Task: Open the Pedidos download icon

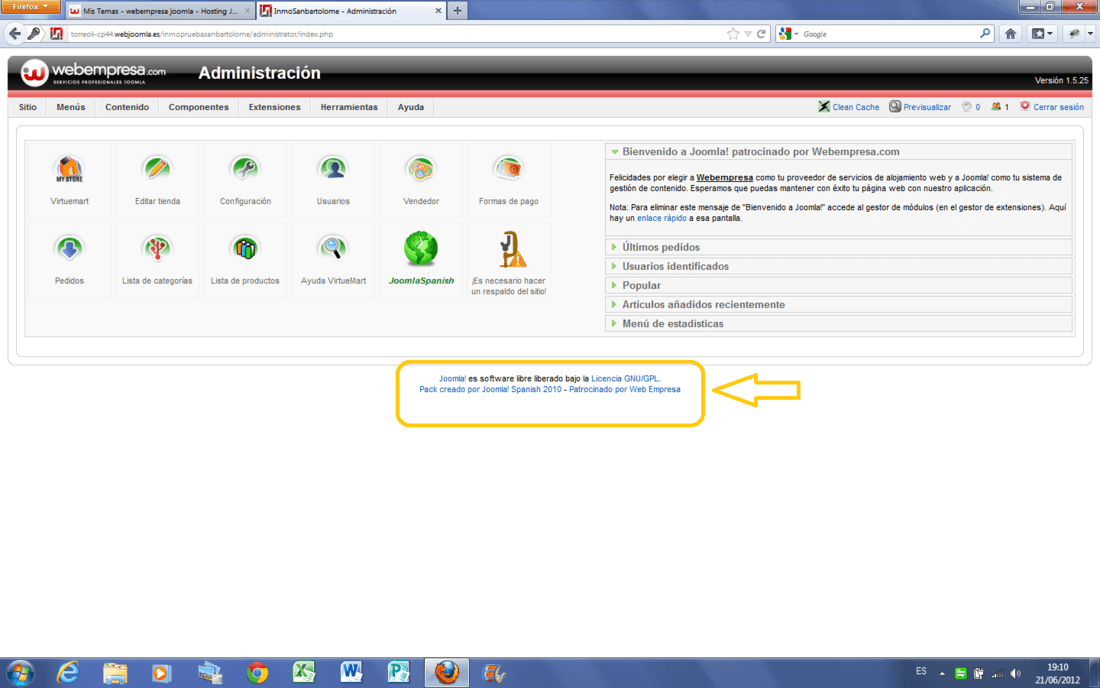Action: click(x=69, y=248)
